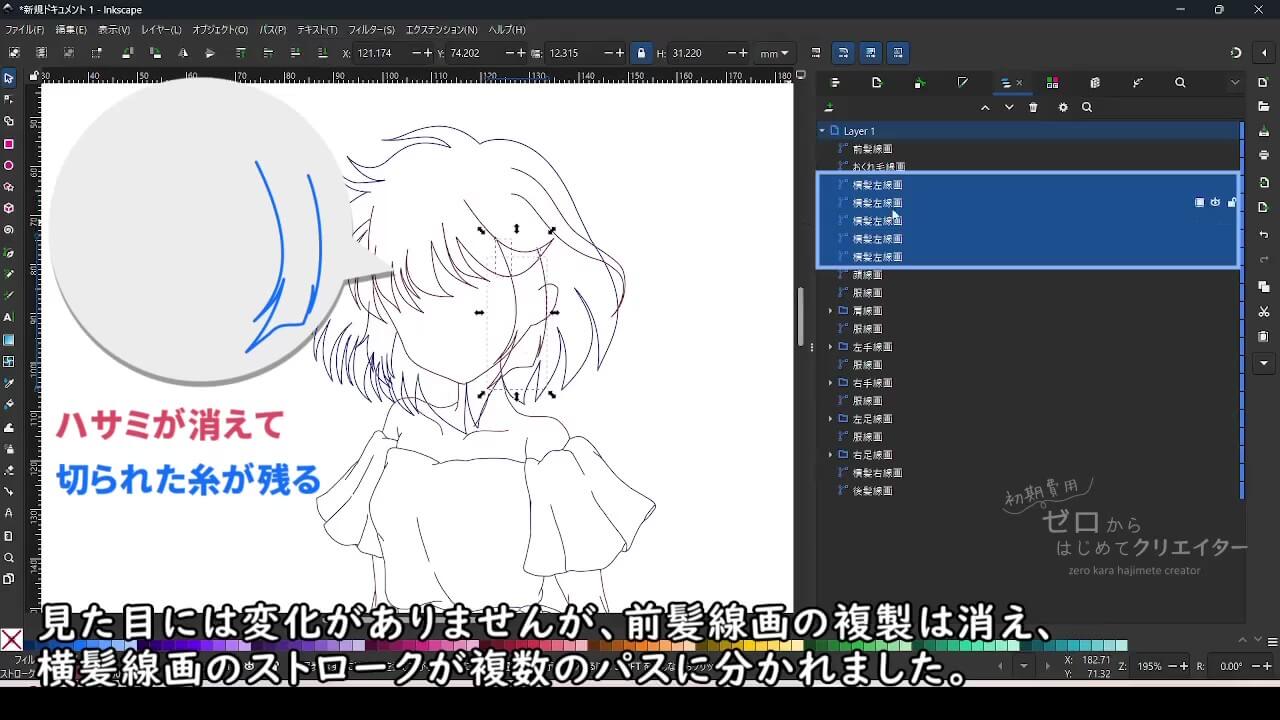Toggle the lock on the selected objects
The width and height of the screenshot is (1280, 720).
[x=1231, y=202]
